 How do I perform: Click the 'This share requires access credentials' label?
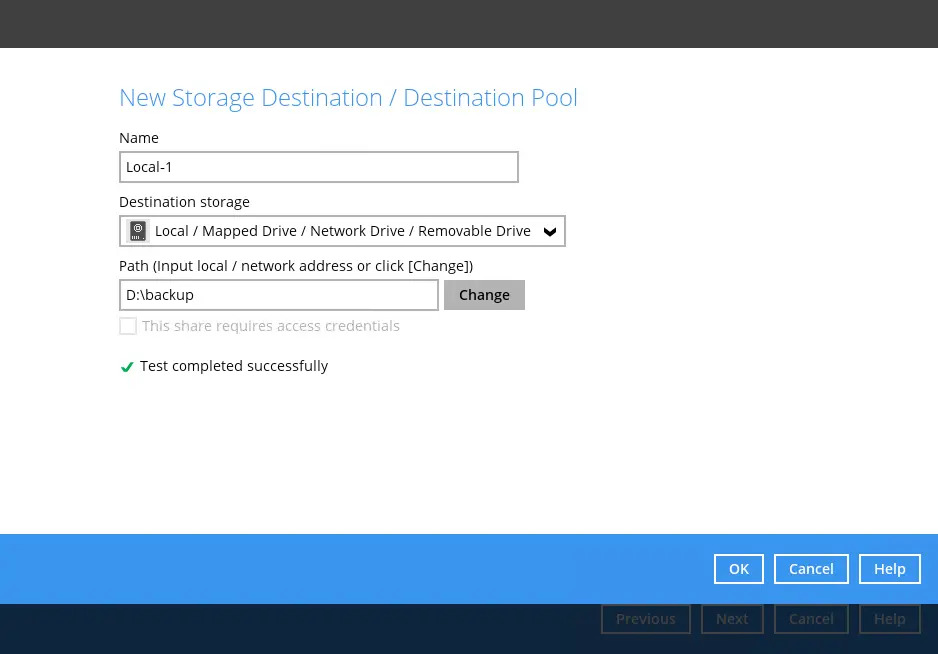click(270, 326)
